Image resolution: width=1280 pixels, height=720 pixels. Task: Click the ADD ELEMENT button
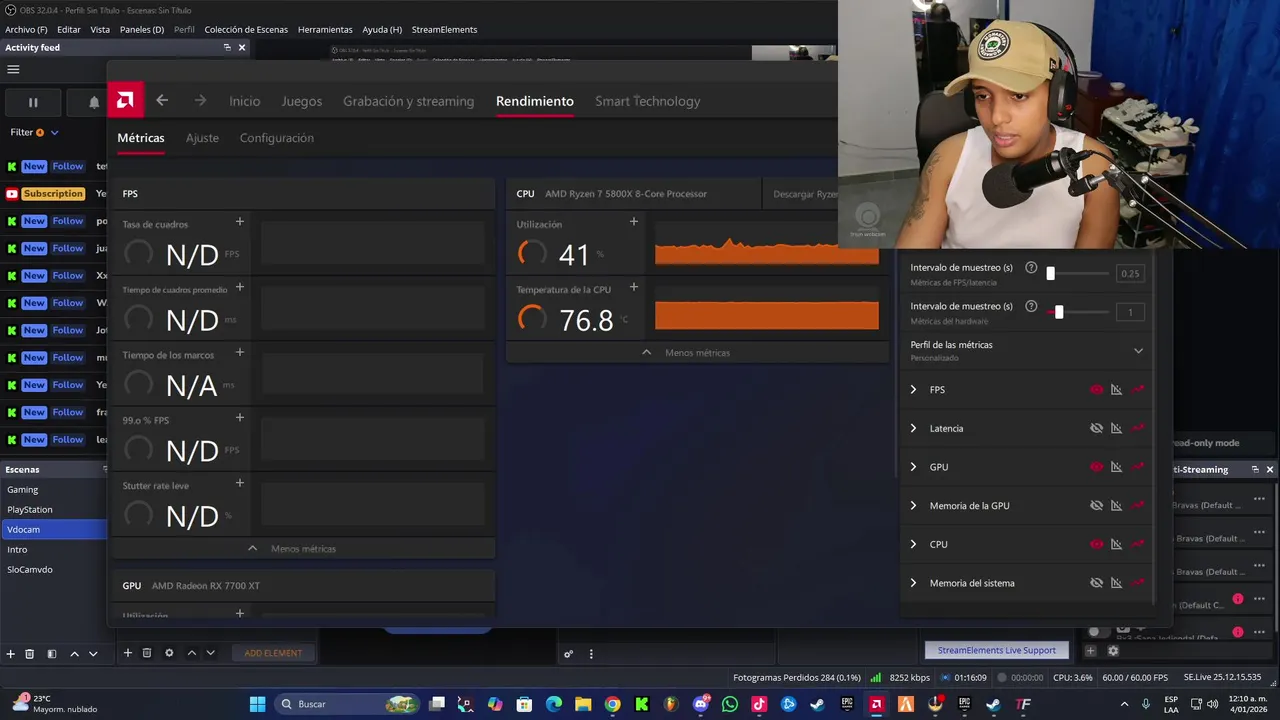tap(273, 653)
